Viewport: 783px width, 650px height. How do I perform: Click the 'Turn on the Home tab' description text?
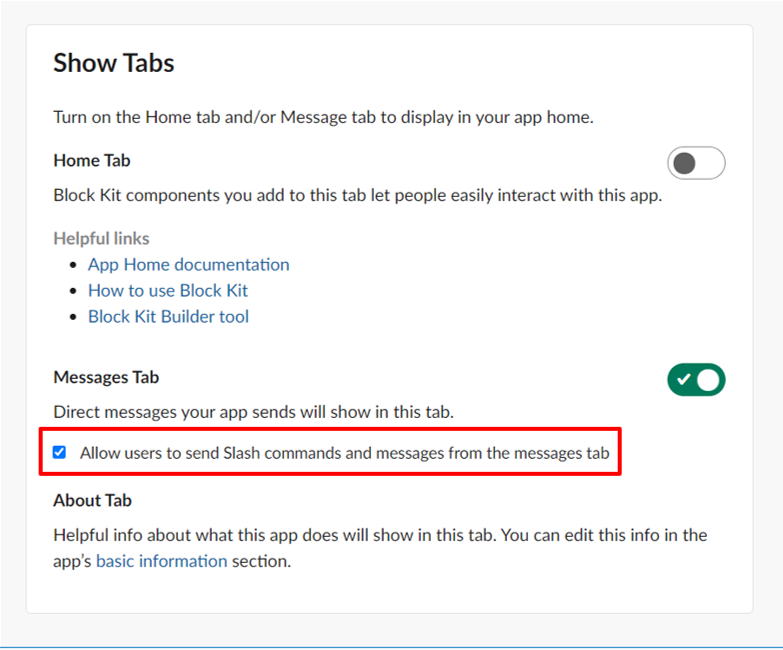coord(323,117)
